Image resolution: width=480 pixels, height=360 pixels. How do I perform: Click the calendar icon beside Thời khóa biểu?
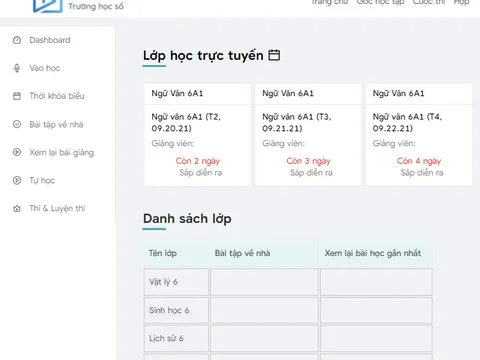click(x=17, y=96)
